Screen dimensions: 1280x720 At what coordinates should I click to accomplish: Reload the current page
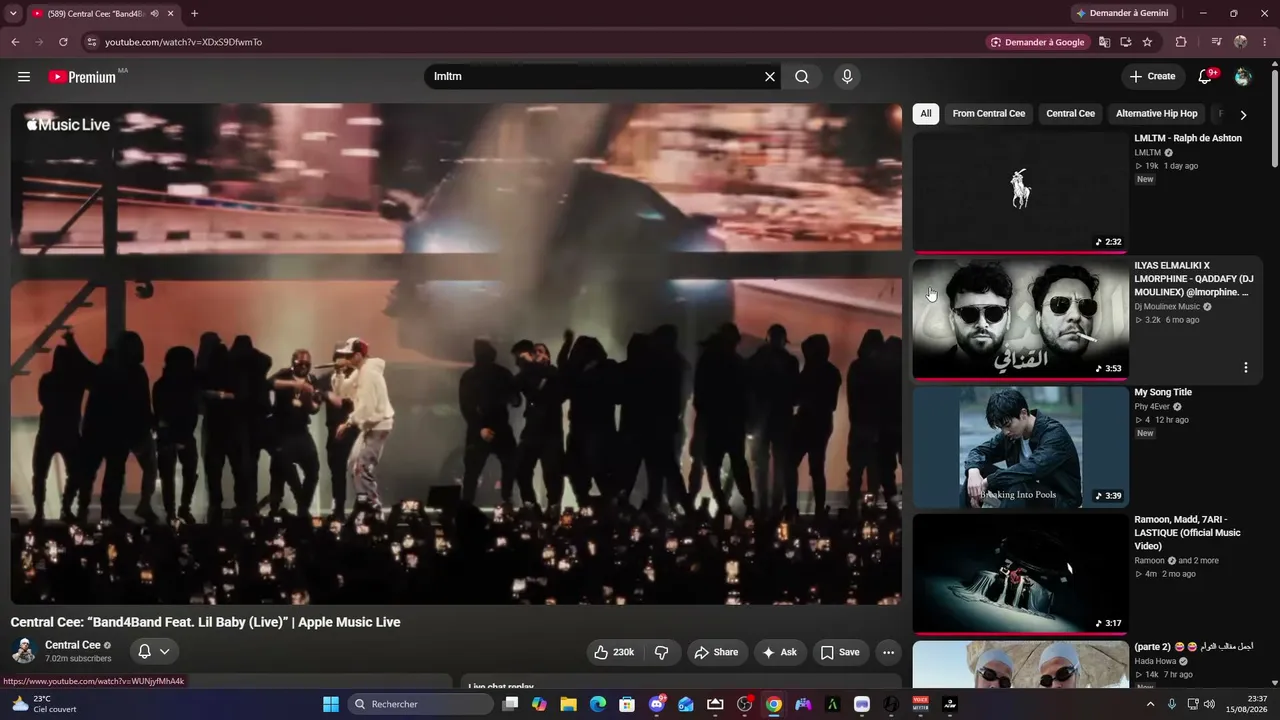click(63, 42)
